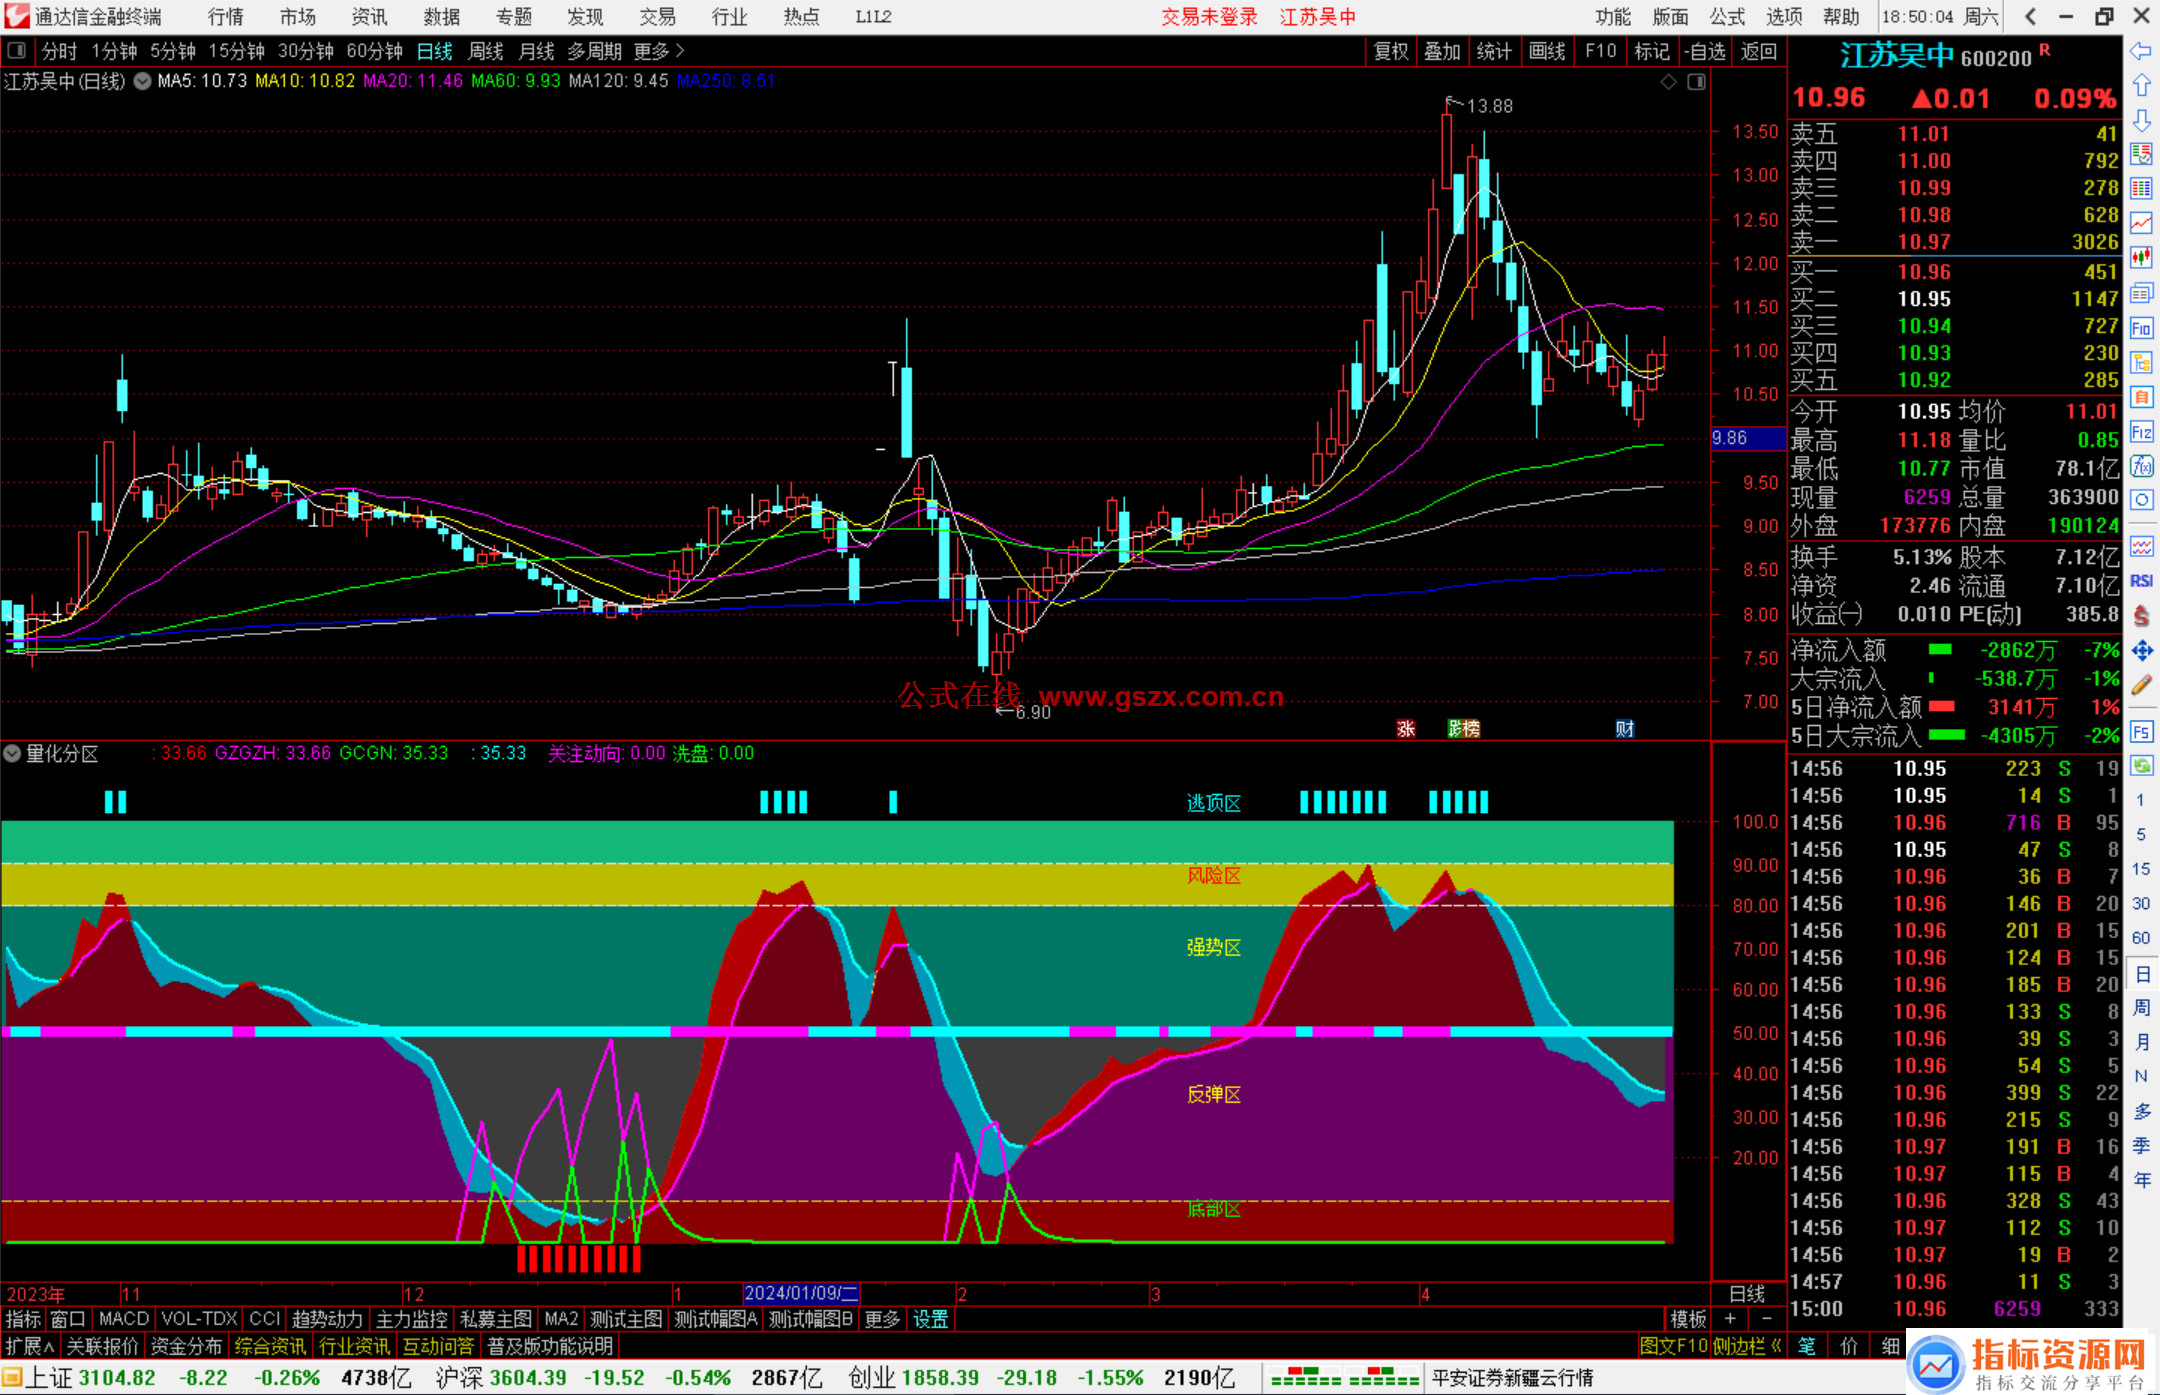Click 2024/01/09 date marker on time axis
Image resolution: width=2160 pixels, height=1395 pixels.
pos(801,1293)
